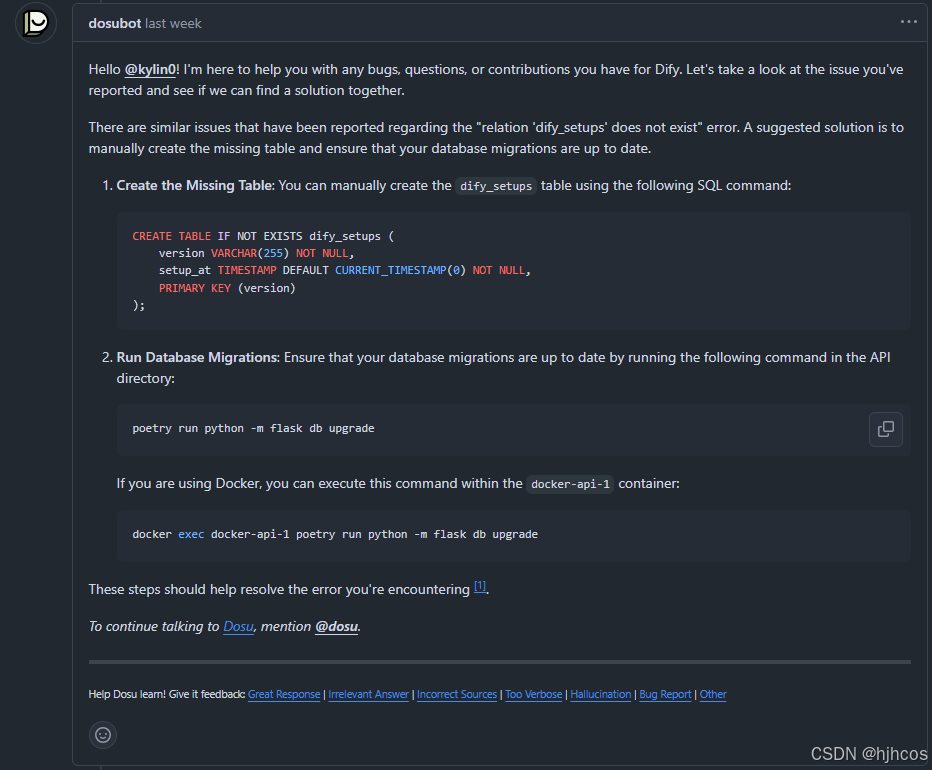Give Great Response feedback
932x770 pixels.
pyautogui.click(x=284, y=694)
